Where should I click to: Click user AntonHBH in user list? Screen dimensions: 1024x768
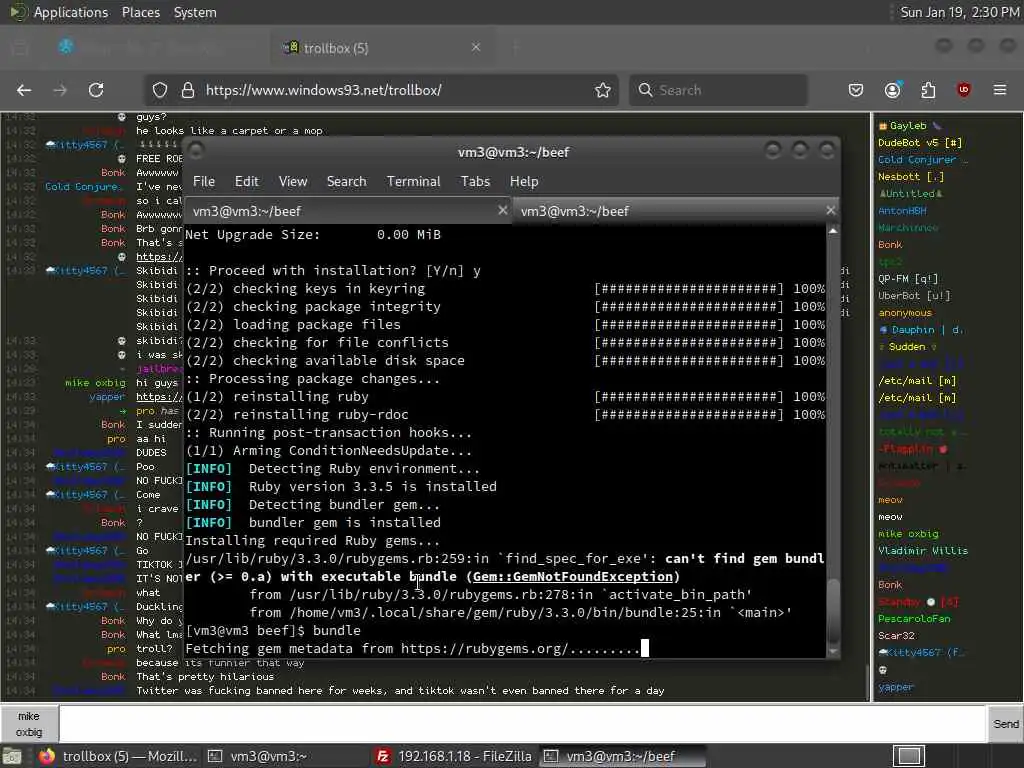(902, 210)
